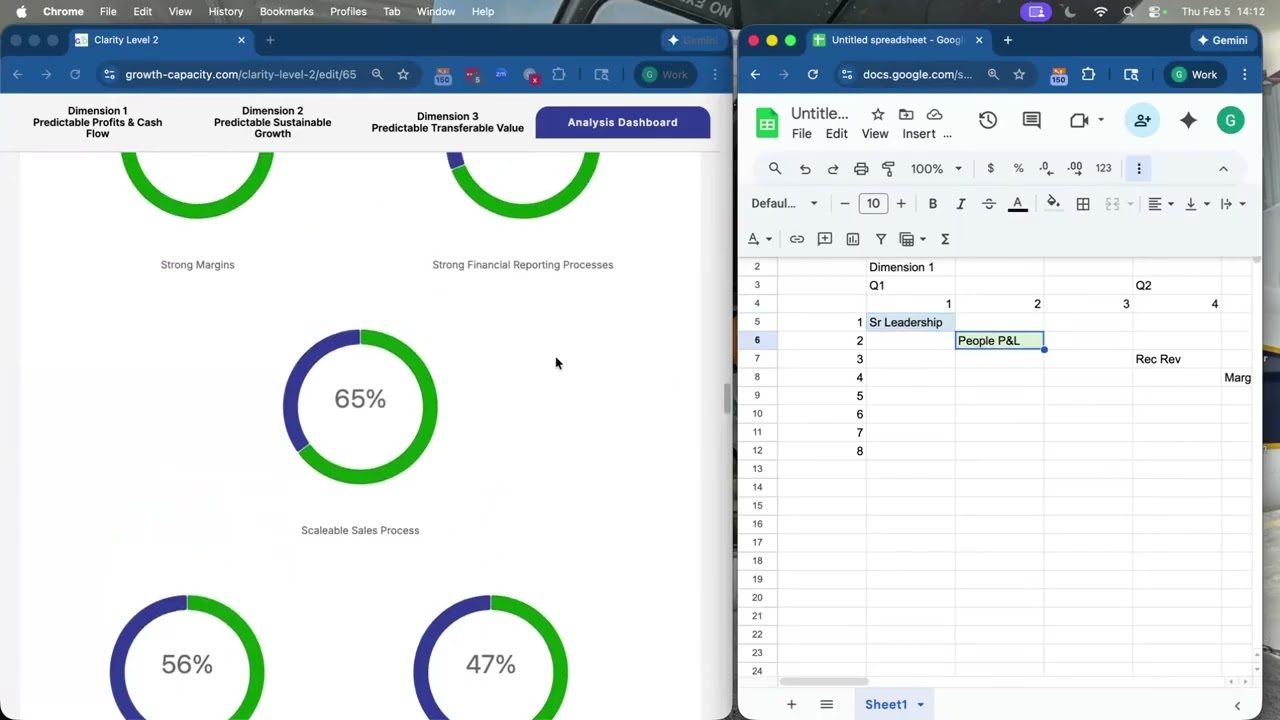Insert a link with the chain icon

(x=797, y=239)
